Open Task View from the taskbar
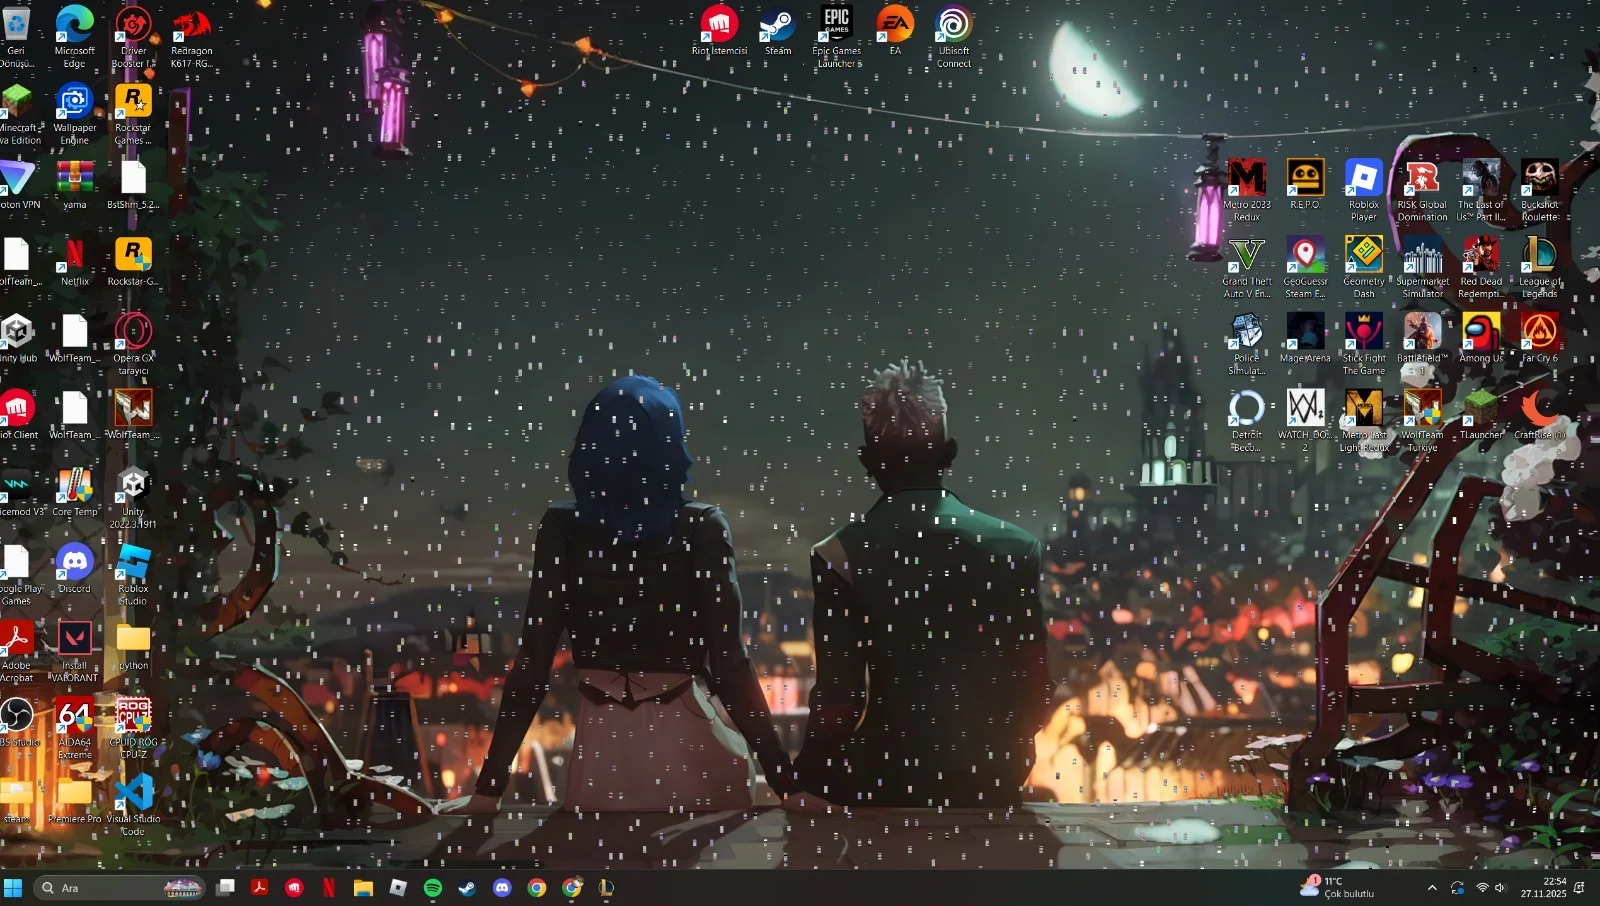The height and width of the screenshot is (906, 1600). tap(226, 888)
